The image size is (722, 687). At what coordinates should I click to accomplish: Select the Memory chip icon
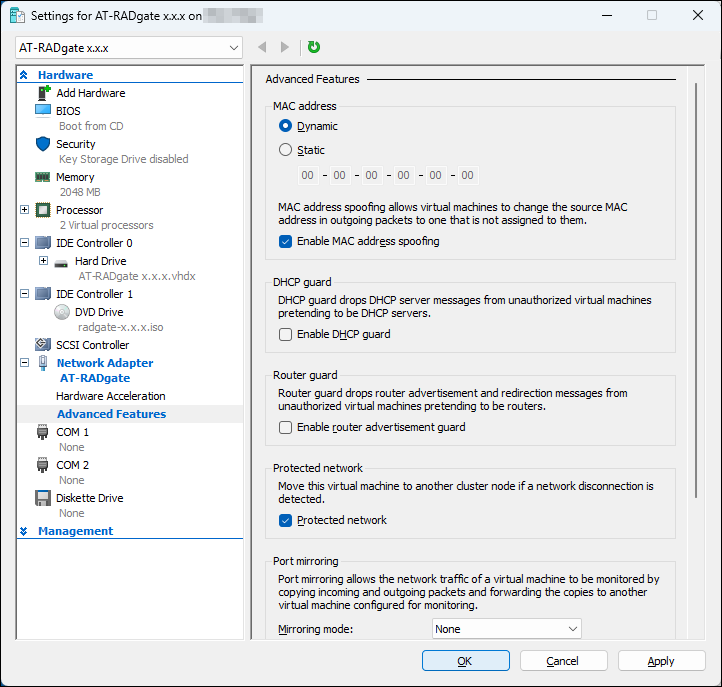tap(43, 177)
